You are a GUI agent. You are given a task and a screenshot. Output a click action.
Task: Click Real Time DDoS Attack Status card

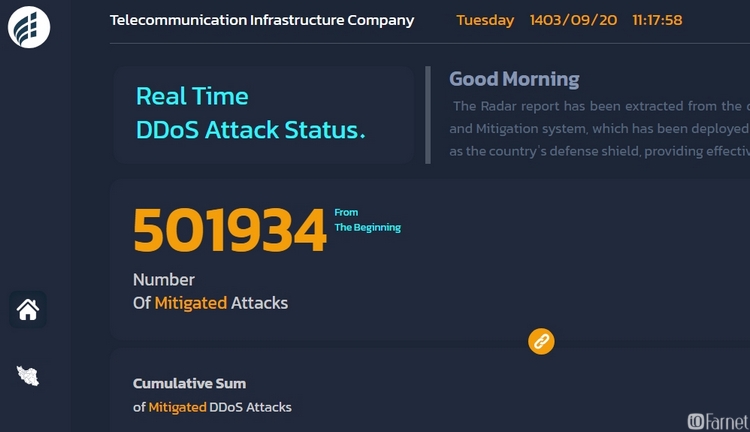click(x=264, y=115)
